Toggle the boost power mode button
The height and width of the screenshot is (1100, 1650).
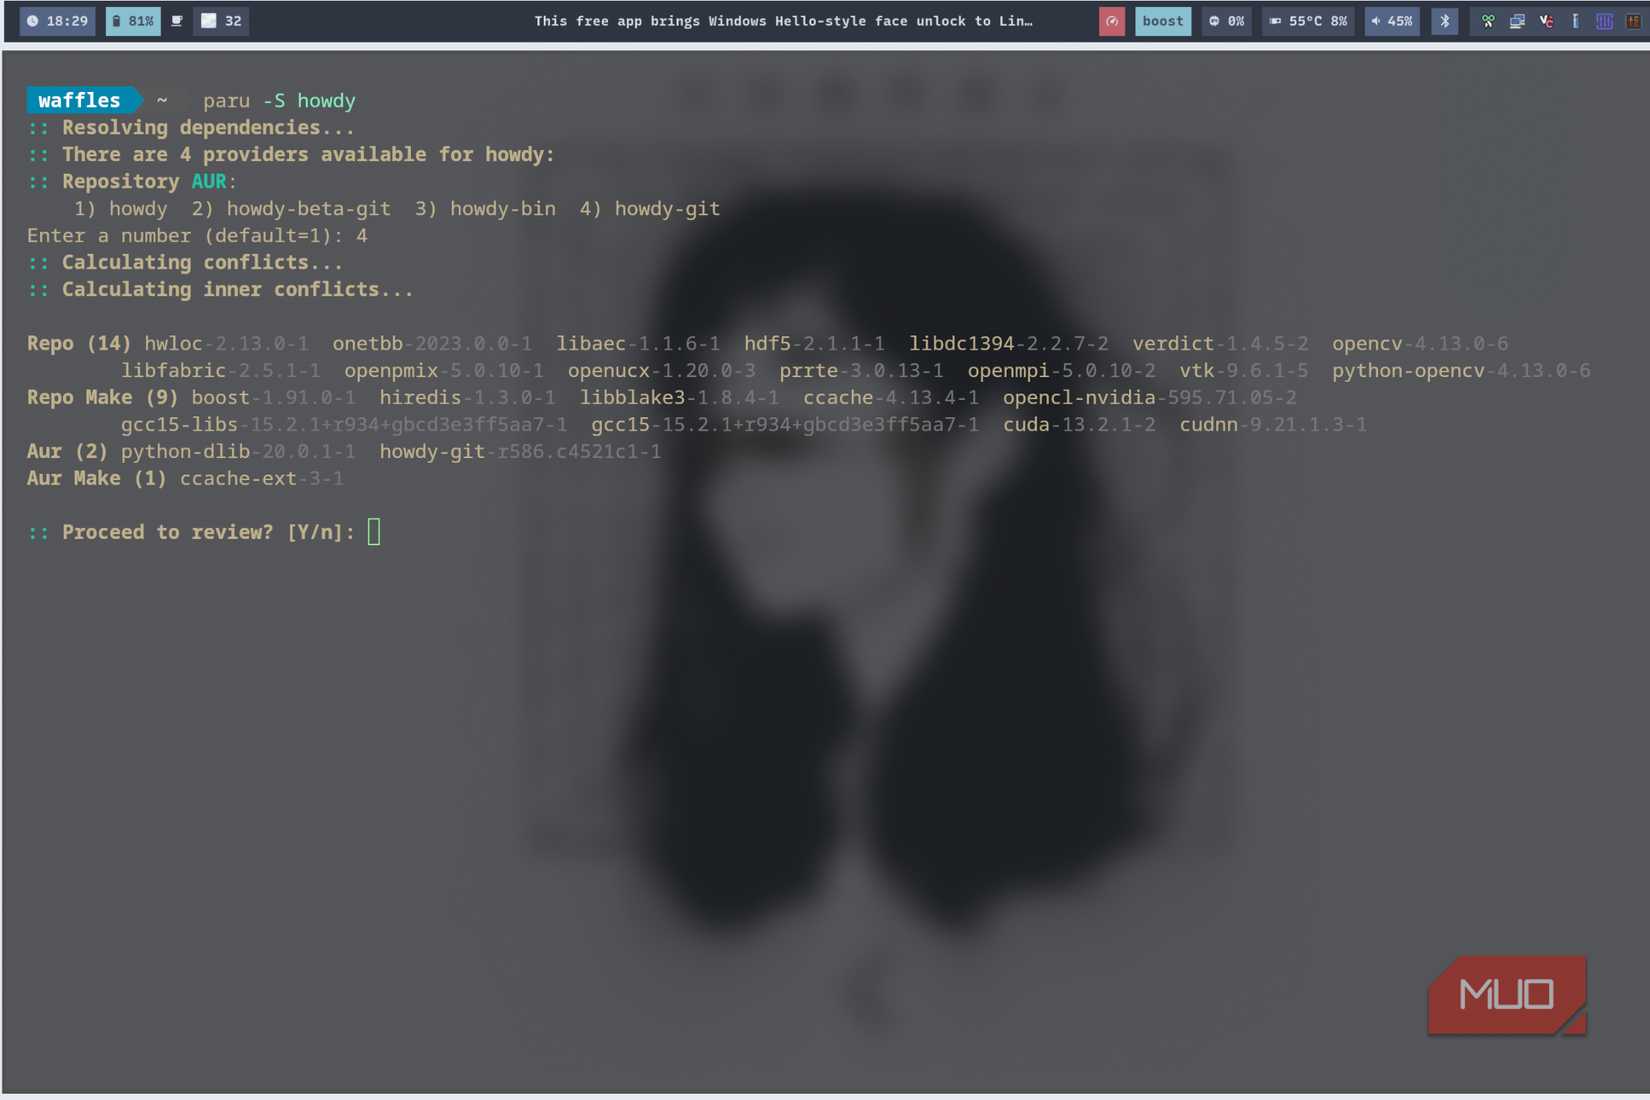[x=1162, y=21]
